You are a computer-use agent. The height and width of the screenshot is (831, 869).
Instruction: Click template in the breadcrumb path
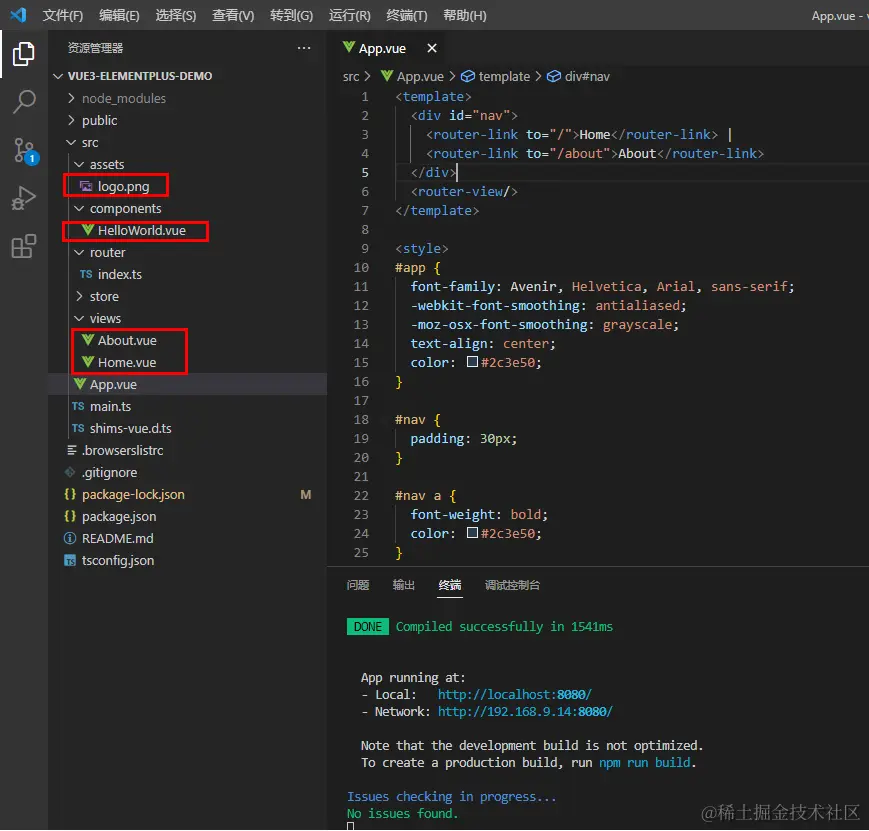tap(504, 77)
